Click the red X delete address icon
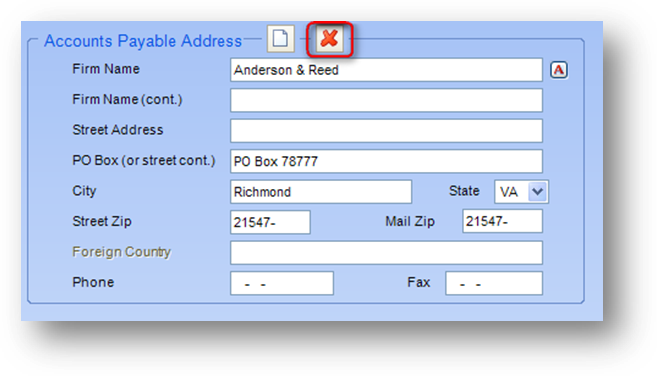This screenshot has width=657, height=376. (x=329, y=39)
